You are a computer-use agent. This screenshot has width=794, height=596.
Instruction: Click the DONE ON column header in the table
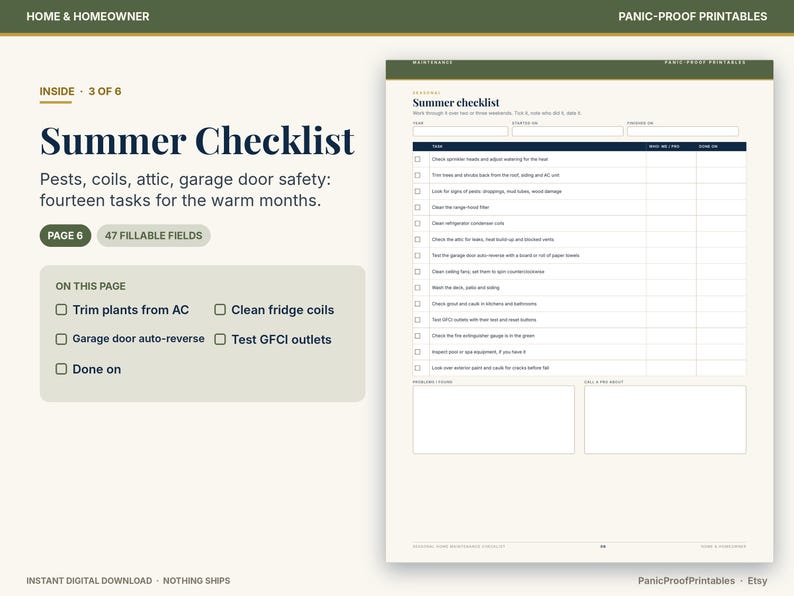click(x=708, y=146)
